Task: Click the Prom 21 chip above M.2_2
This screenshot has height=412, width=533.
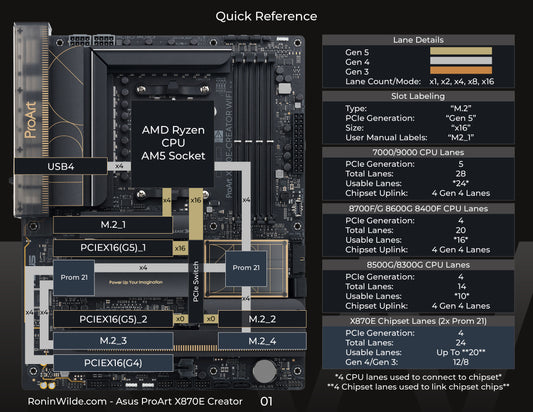Action: 246,268
